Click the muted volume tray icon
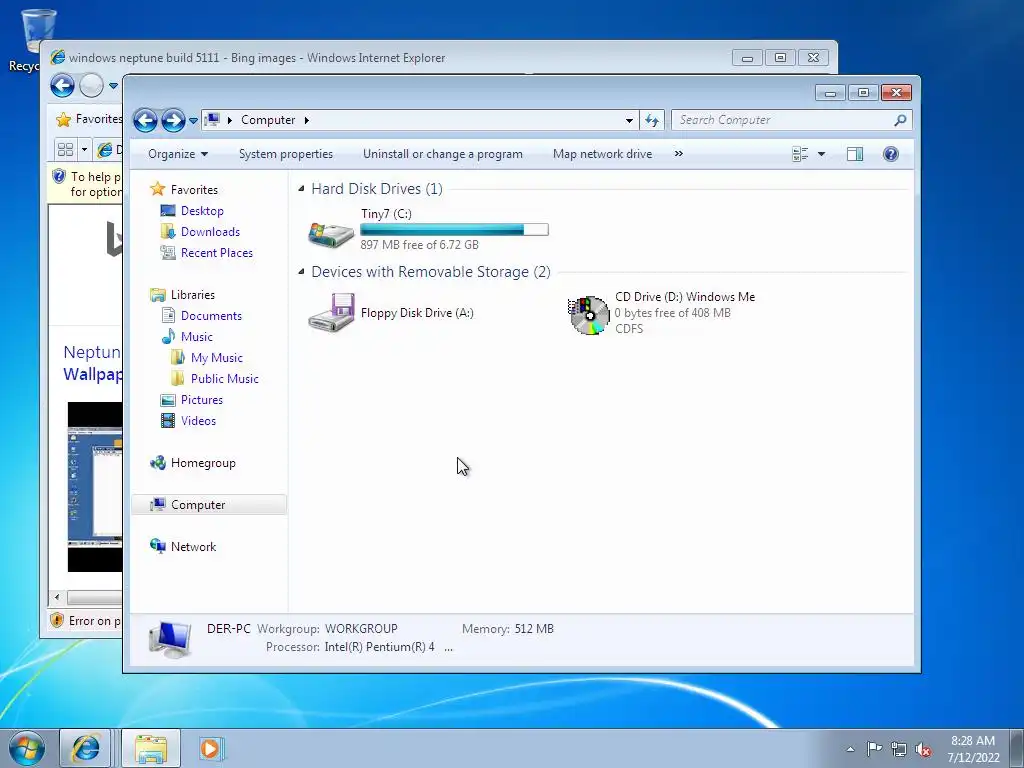The height and width of the screenshot is (768, 1024). (923, 750)
